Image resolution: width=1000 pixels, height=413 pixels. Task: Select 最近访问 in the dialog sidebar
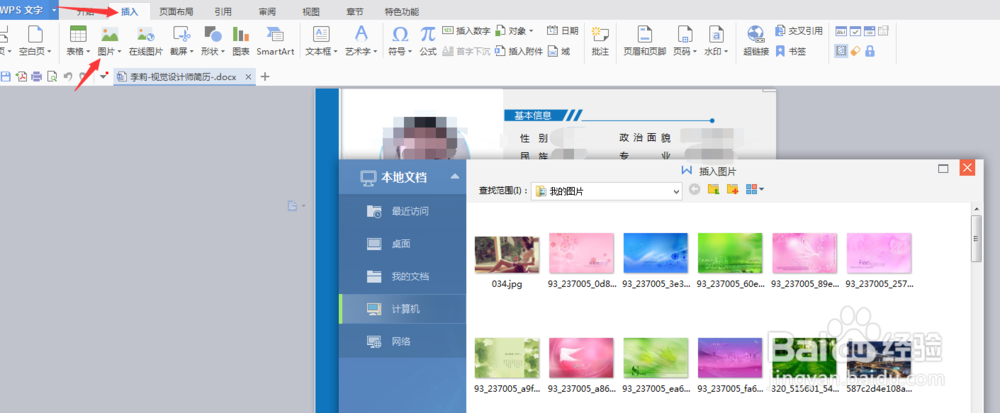(402, 212)
